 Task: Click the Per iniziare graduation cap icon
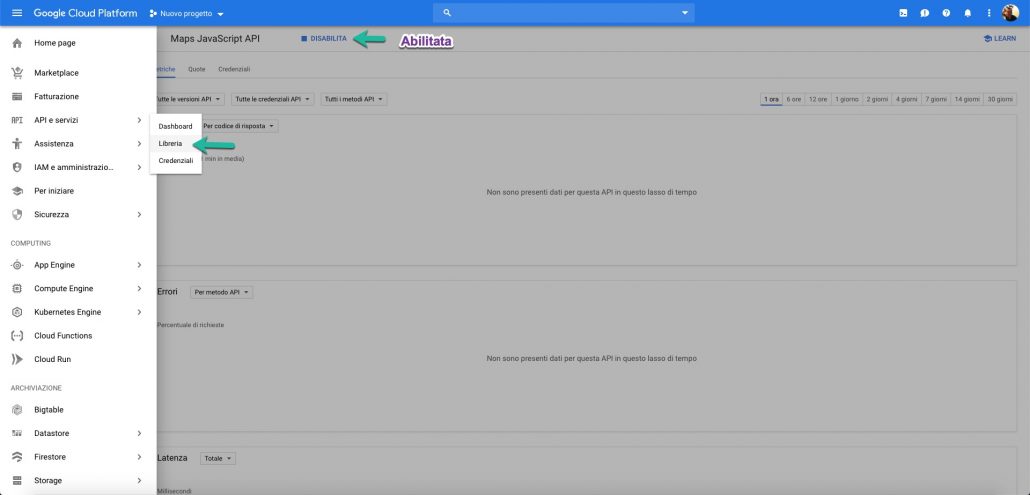coord(17,191)
